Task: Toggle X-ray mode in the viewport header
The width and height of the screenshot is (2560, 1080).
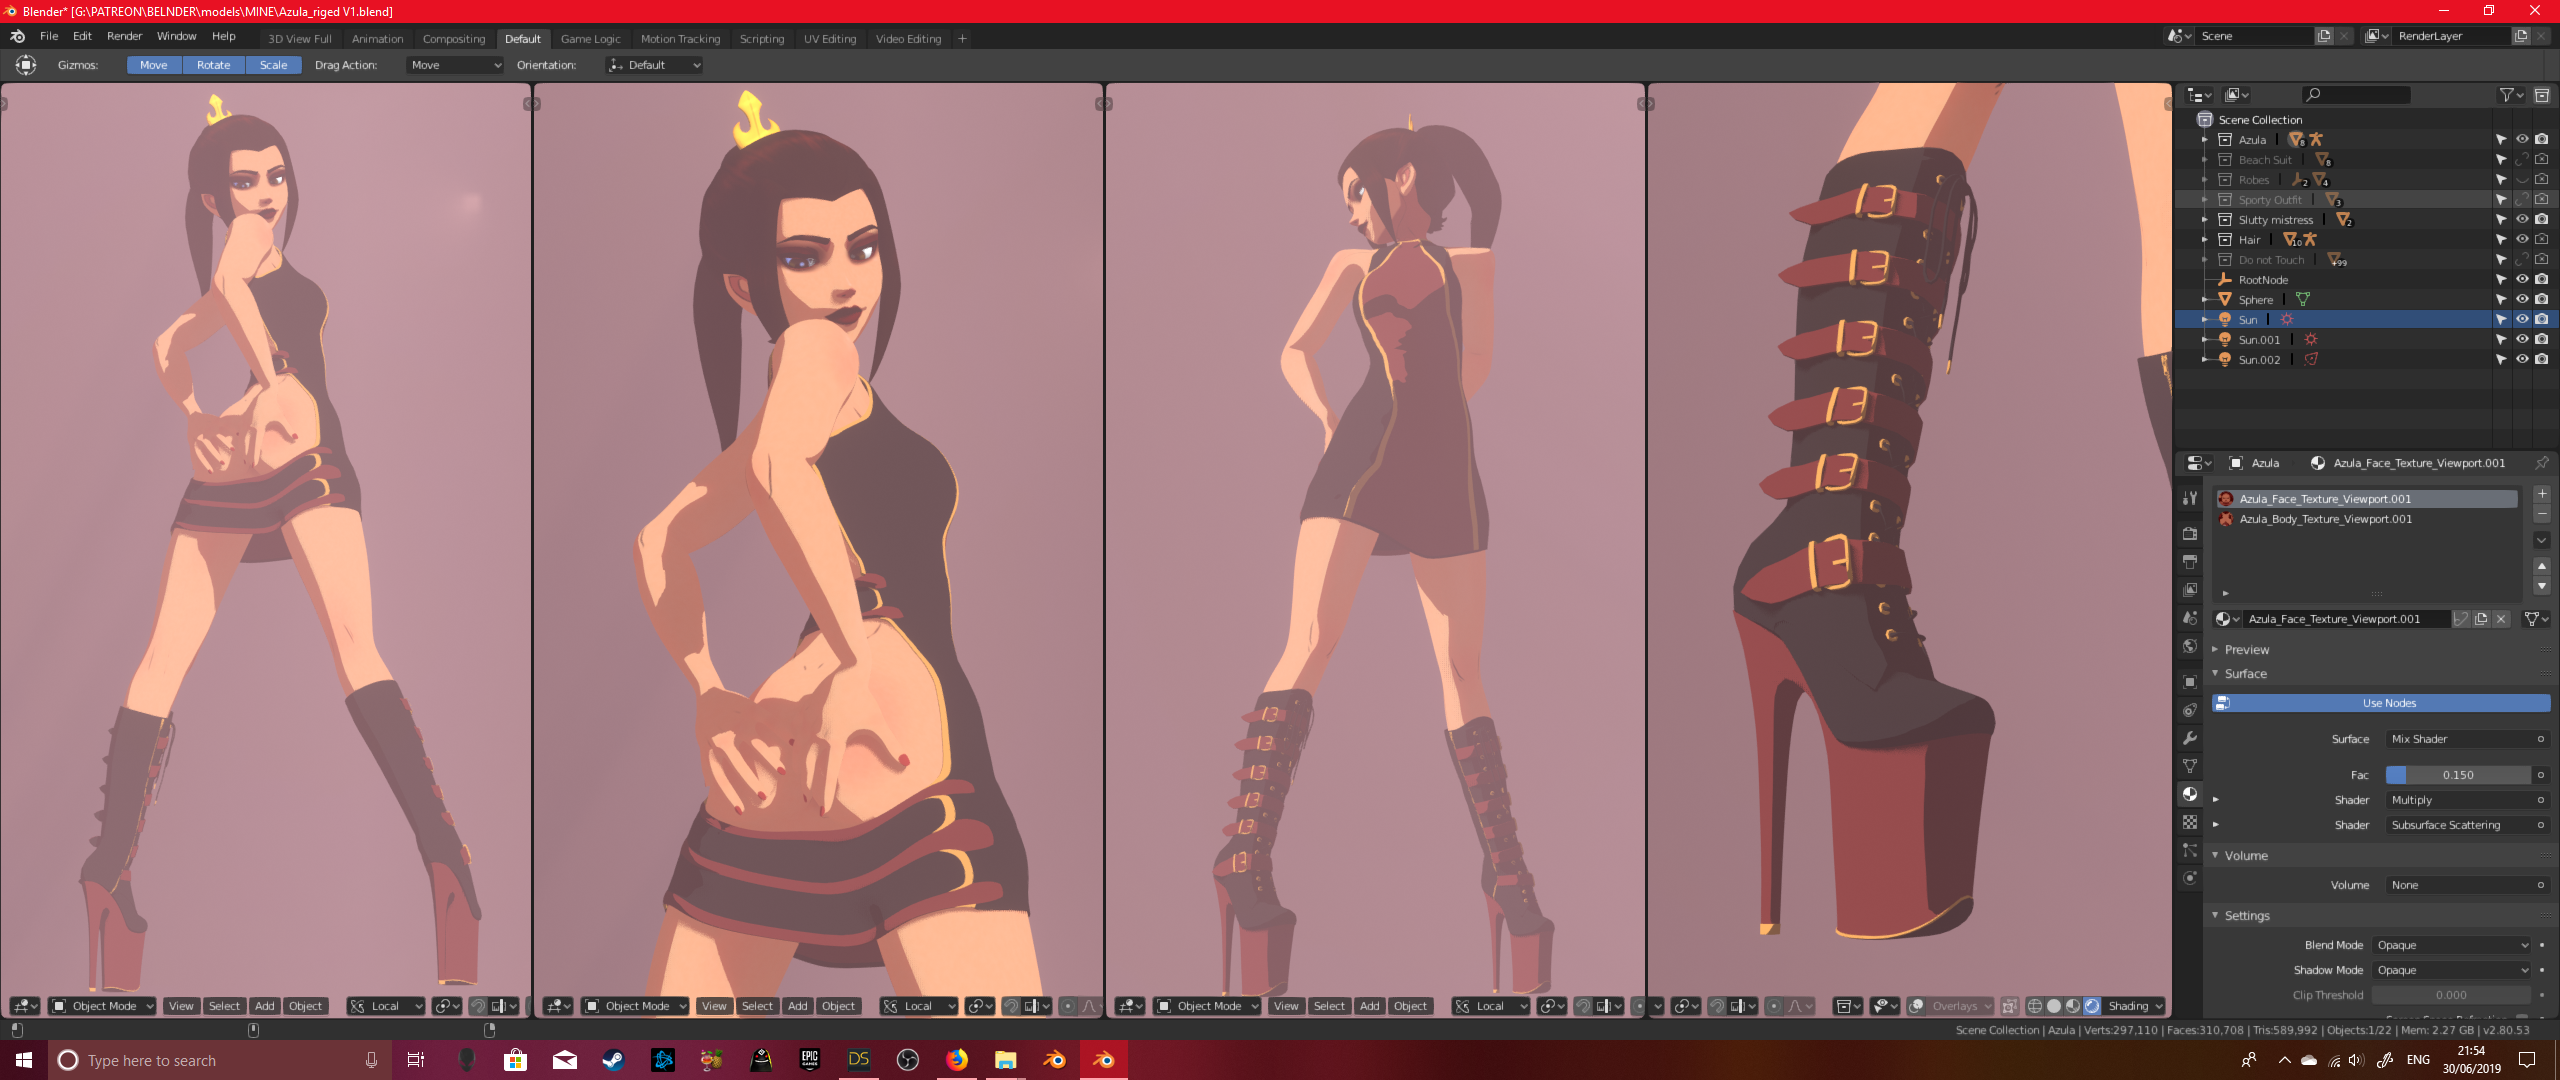Action: (x=2009, y=1006)
